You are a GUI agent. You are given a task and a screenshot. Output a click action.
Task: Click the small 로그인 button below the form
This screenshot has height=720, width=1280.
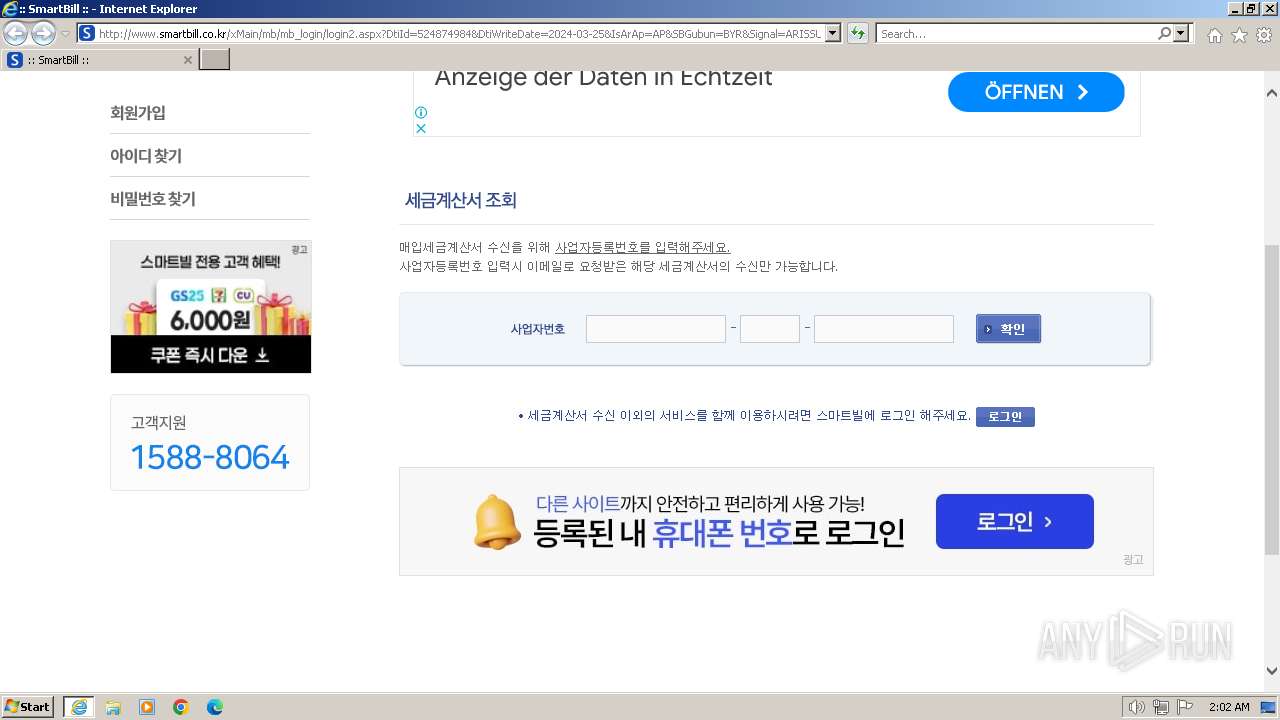click(x=1005, y=417)
